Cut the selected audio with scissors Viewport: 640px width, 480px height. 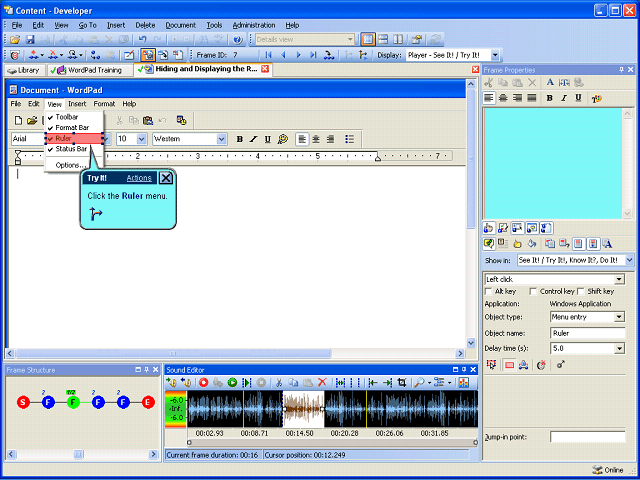[279, 382]
